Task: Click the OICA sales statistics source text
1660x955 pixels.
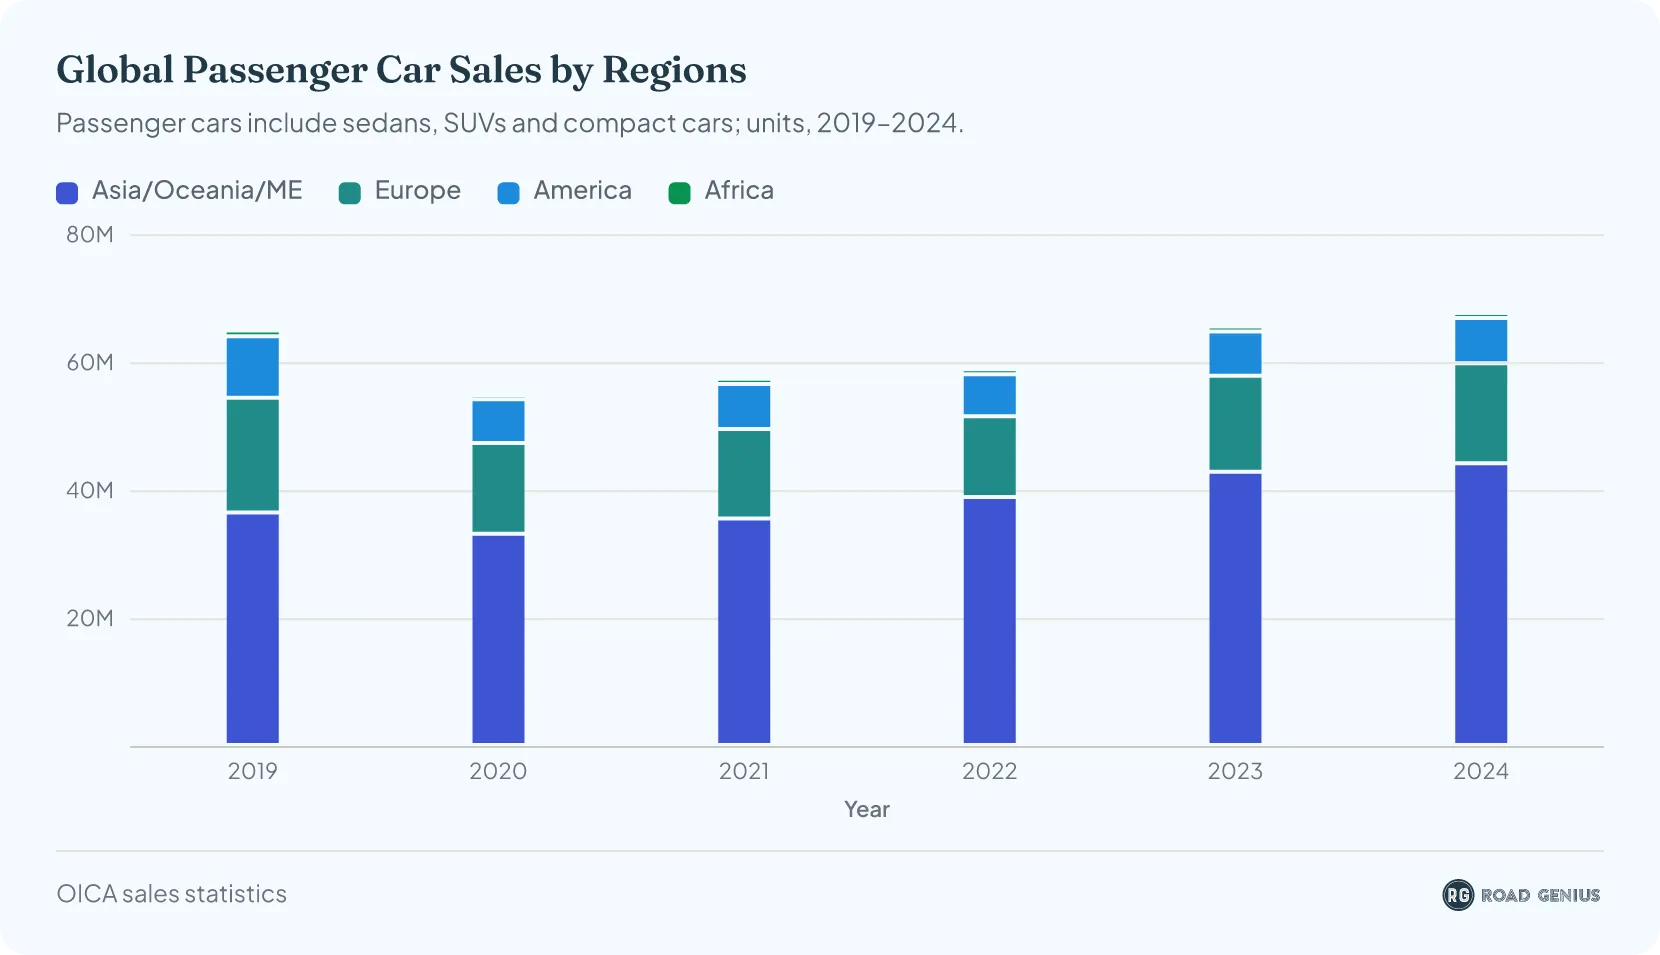Action: (x=172, y=894)
